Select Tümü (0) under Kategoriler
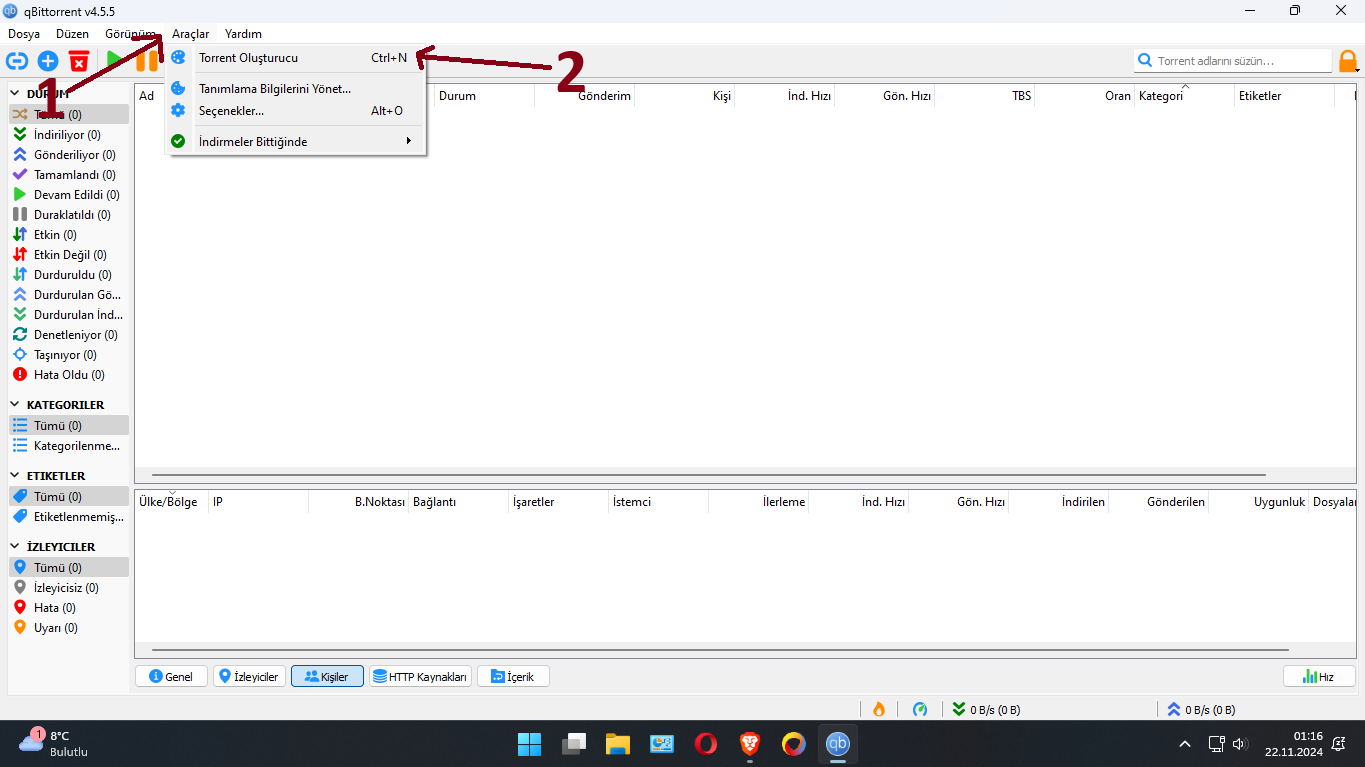Viewport: 1365px width, 767px height. 67,426
